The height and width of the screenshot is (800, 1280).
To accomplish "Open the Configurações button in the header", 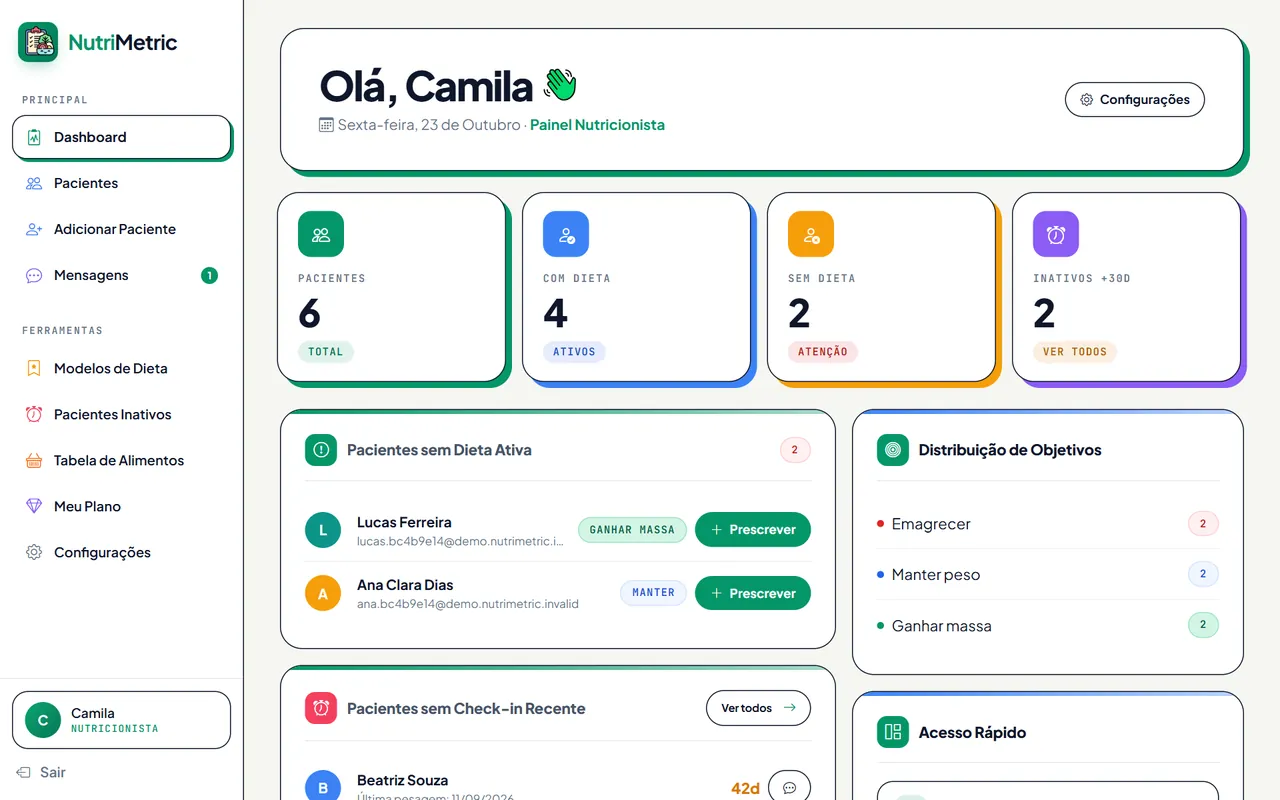I will pos(1135,100).
